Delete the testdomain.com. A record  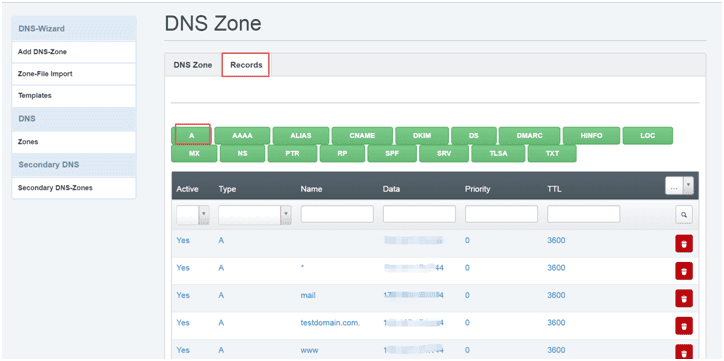click(684, 326)
